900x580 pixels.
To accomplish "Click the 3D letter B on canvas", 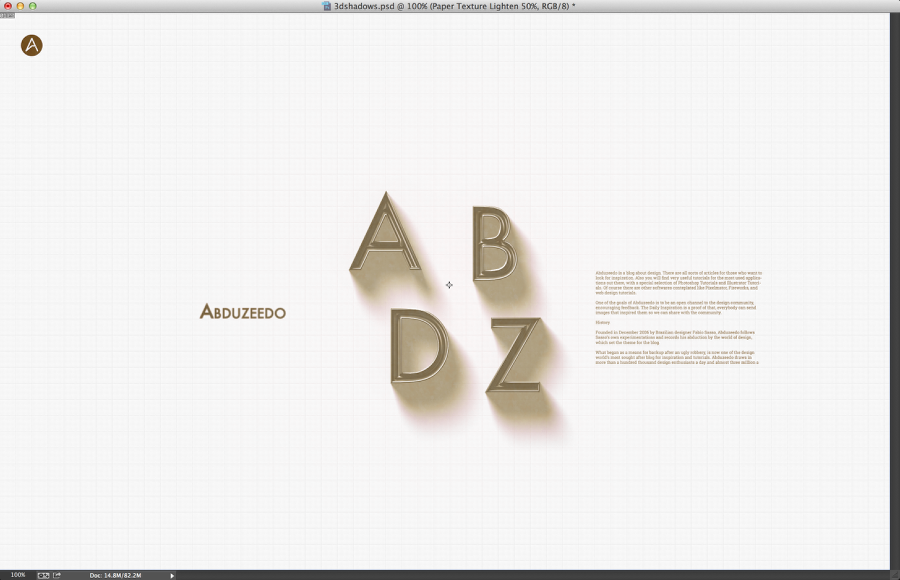I will [494, 243].
